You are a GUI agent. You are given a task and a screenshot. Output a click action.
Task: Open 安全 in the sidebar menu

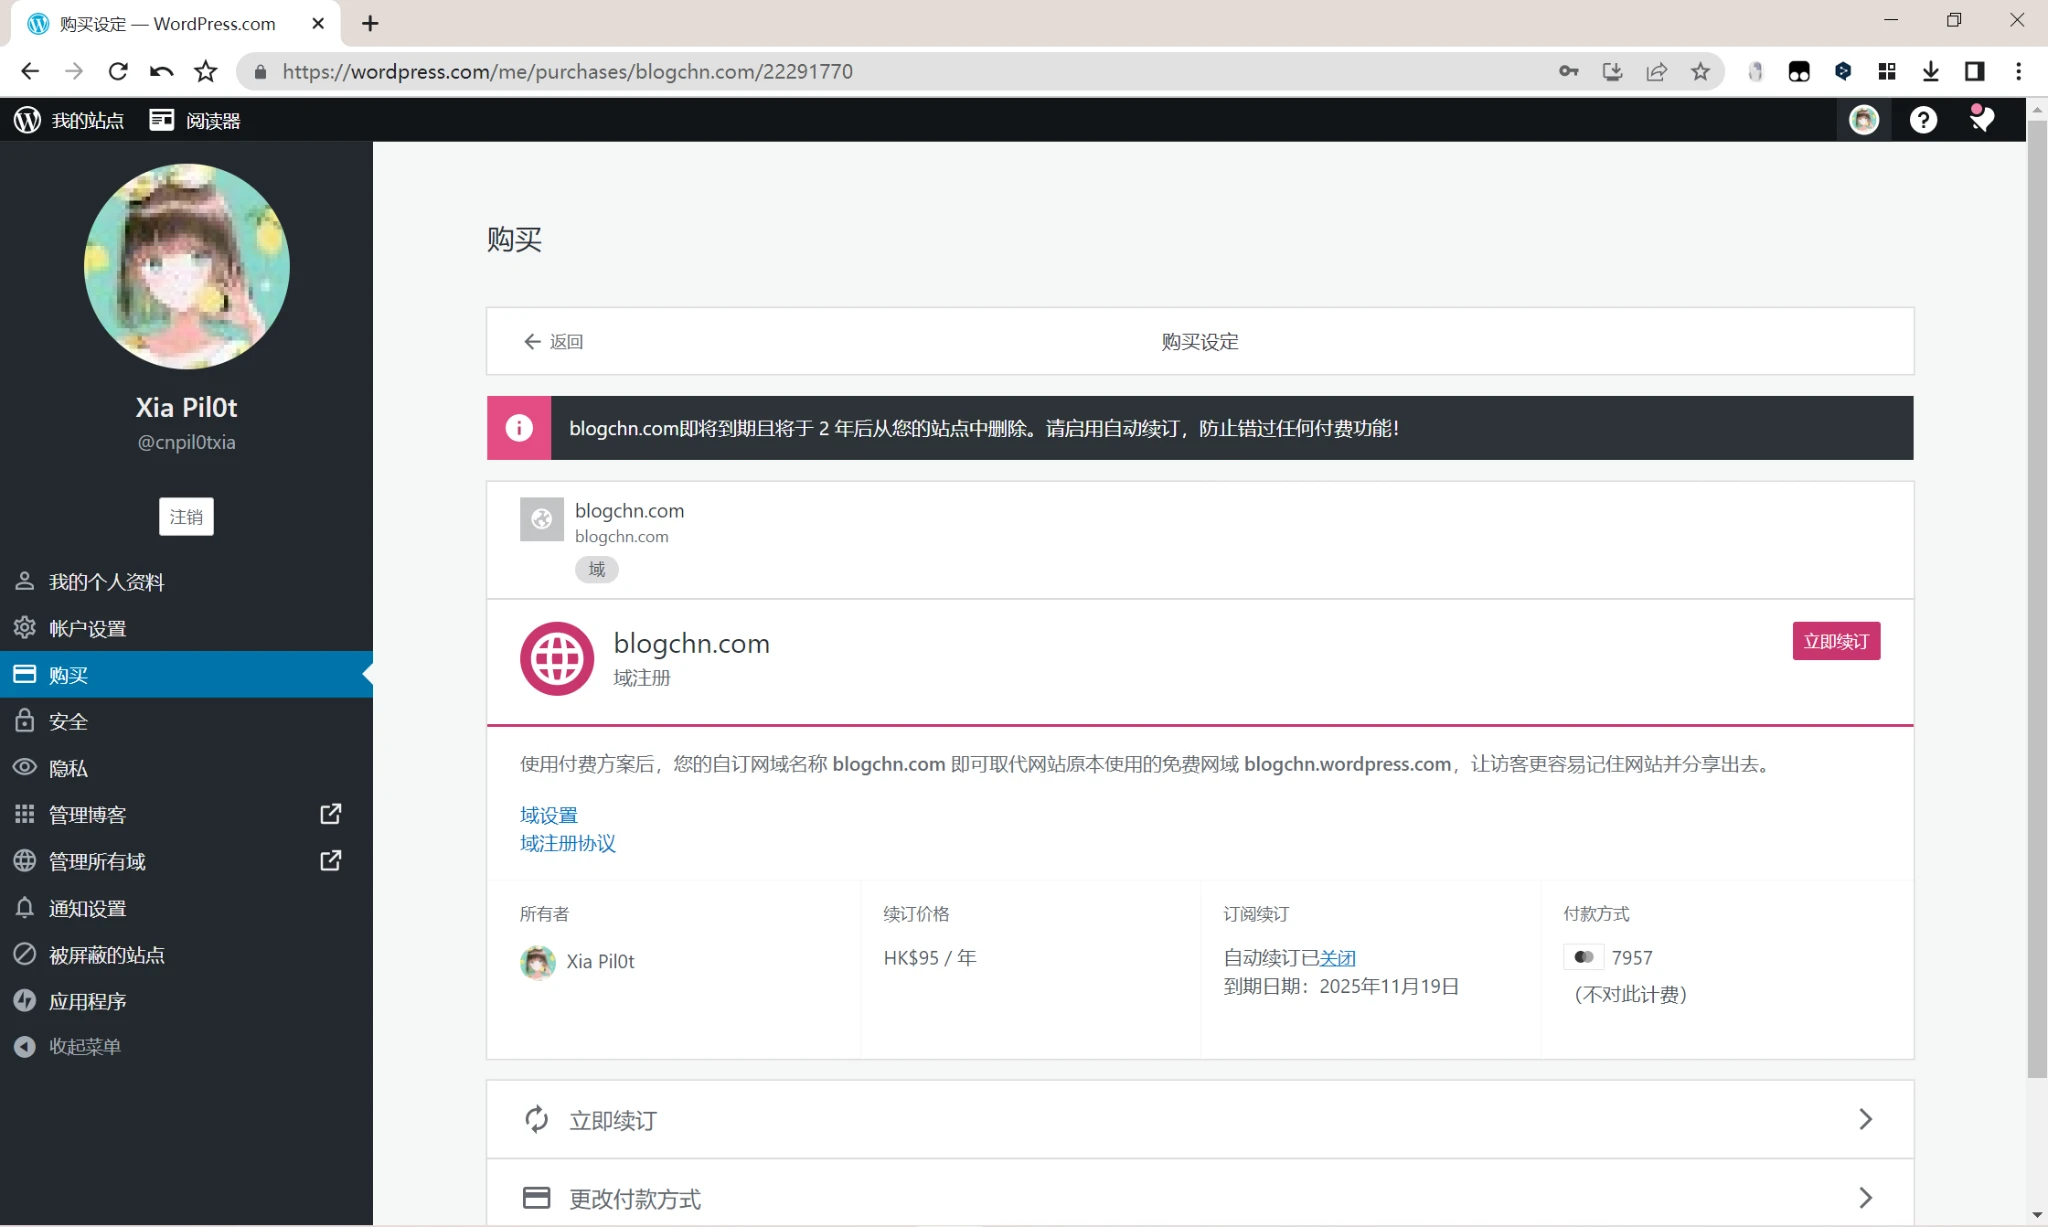point(68,721)
